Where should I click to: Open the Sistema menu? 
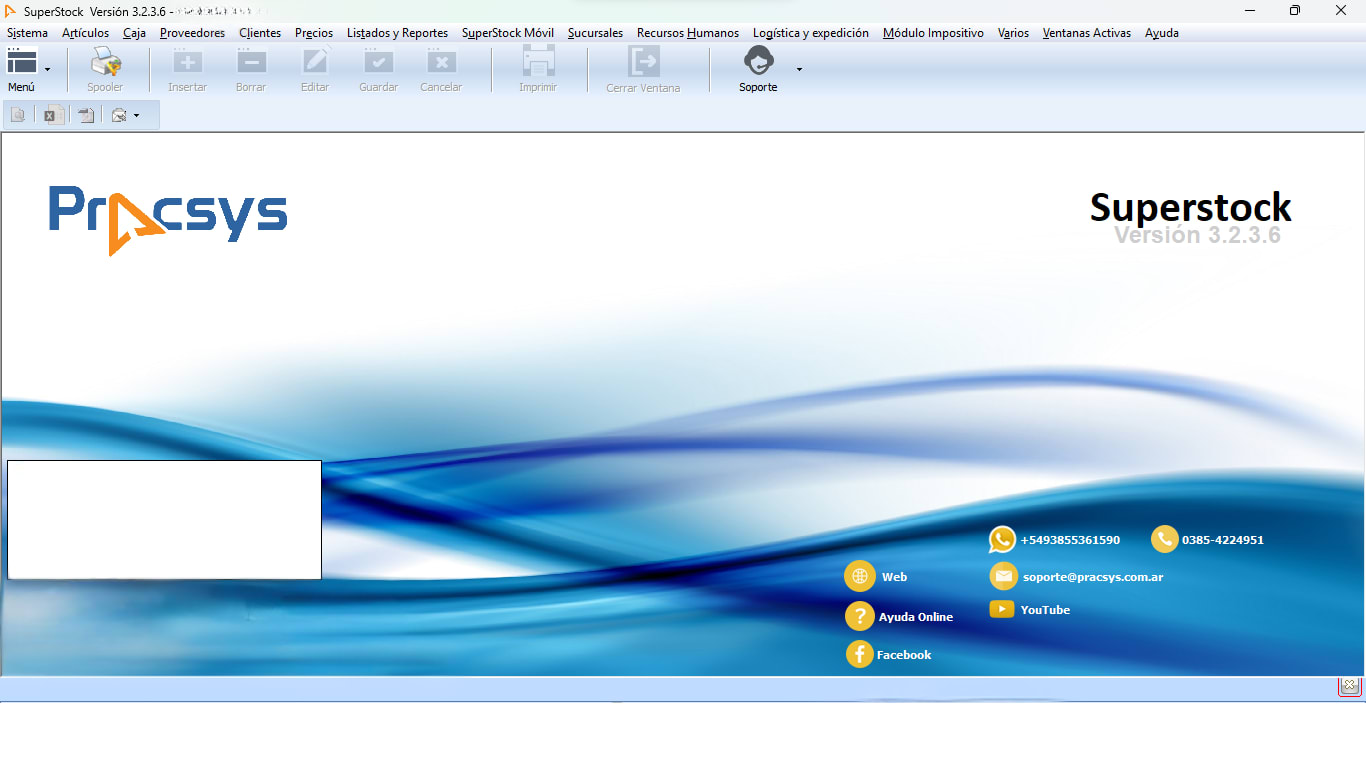pos(27,33)
